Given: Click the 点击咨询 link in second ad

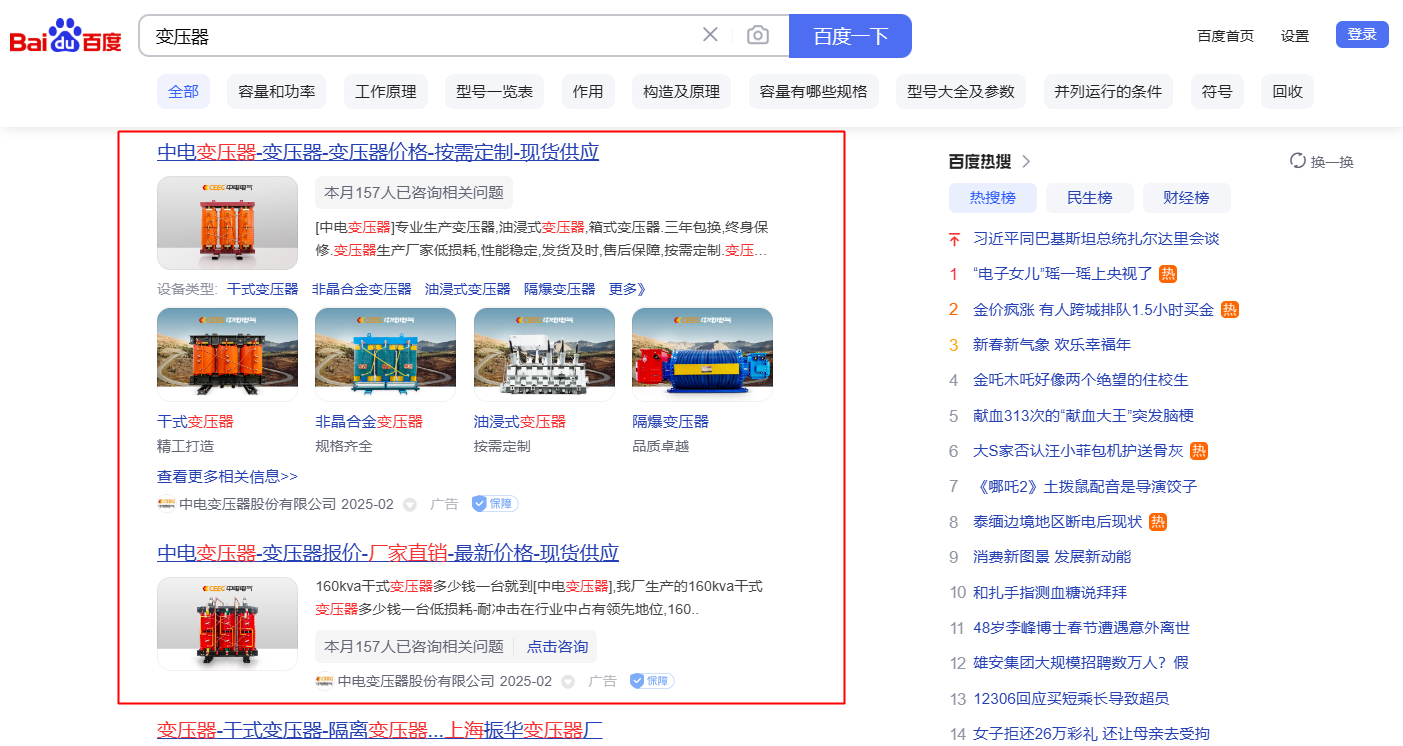Looking at the screenshot, I should [x=557, y=647].
